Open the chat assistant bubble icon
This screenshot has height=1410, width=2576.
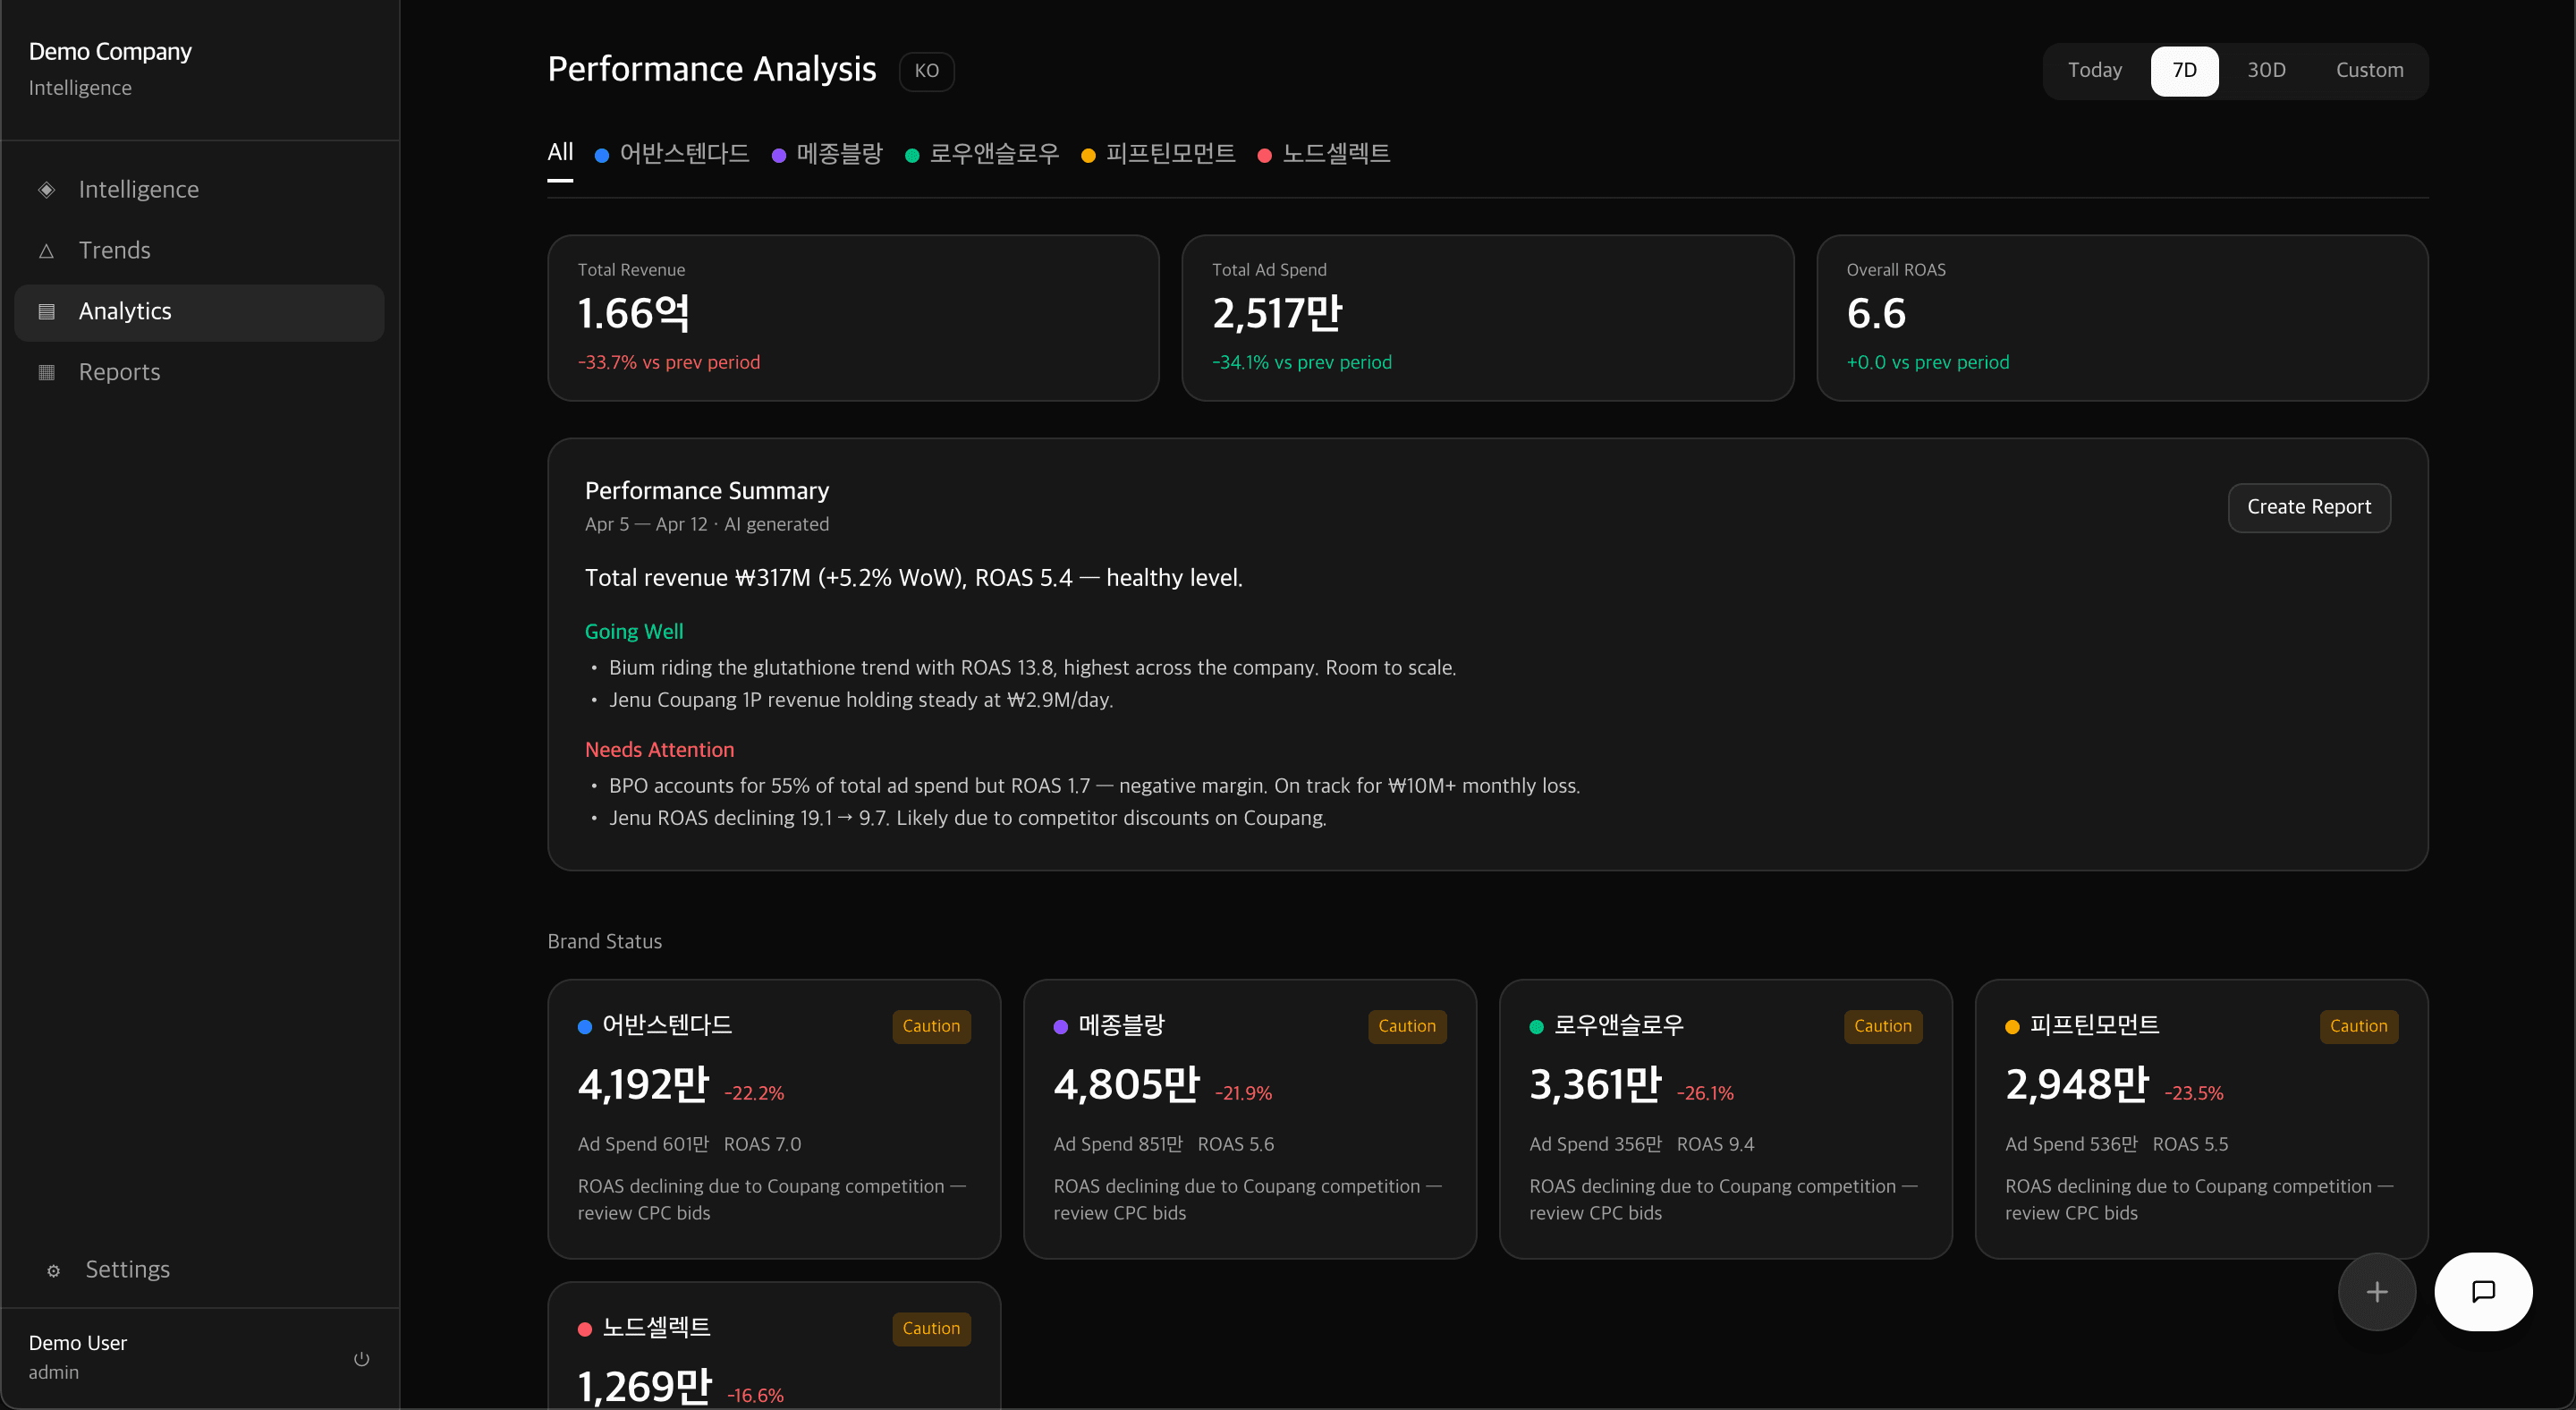point(2483,1292)
